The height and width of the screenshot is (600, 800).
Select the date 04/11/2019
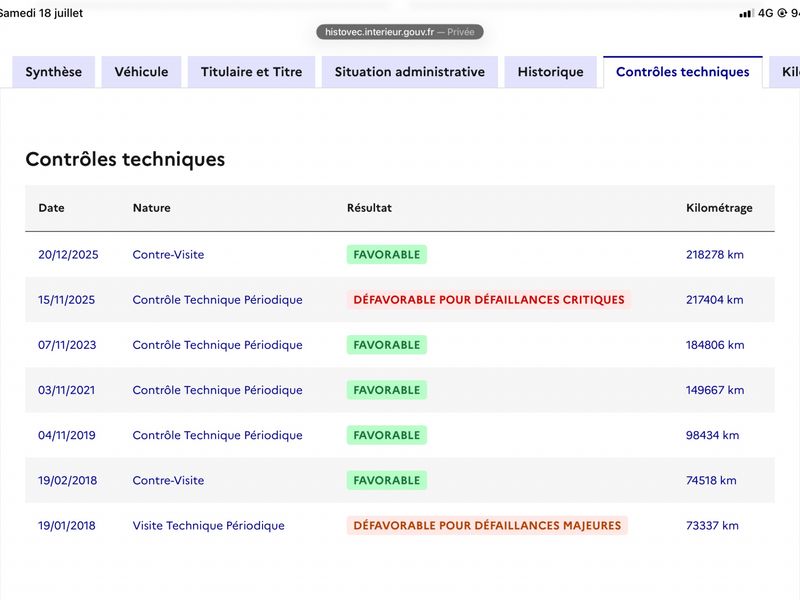click(x=67, y=435)
